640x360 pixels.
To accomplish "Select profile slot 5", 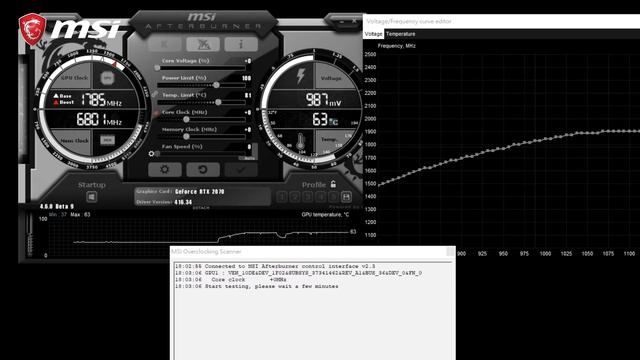I will coord(333,197).
